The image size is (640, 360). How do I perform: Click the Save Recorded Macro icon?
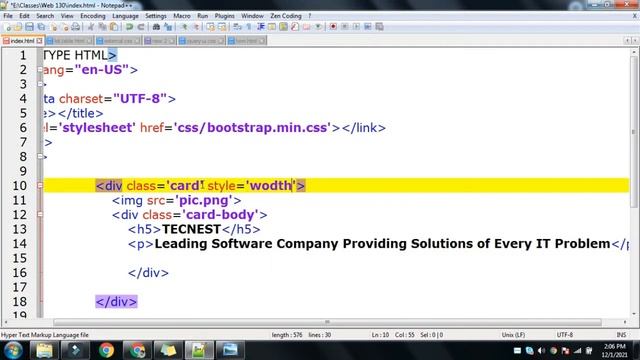coord(379,27)
